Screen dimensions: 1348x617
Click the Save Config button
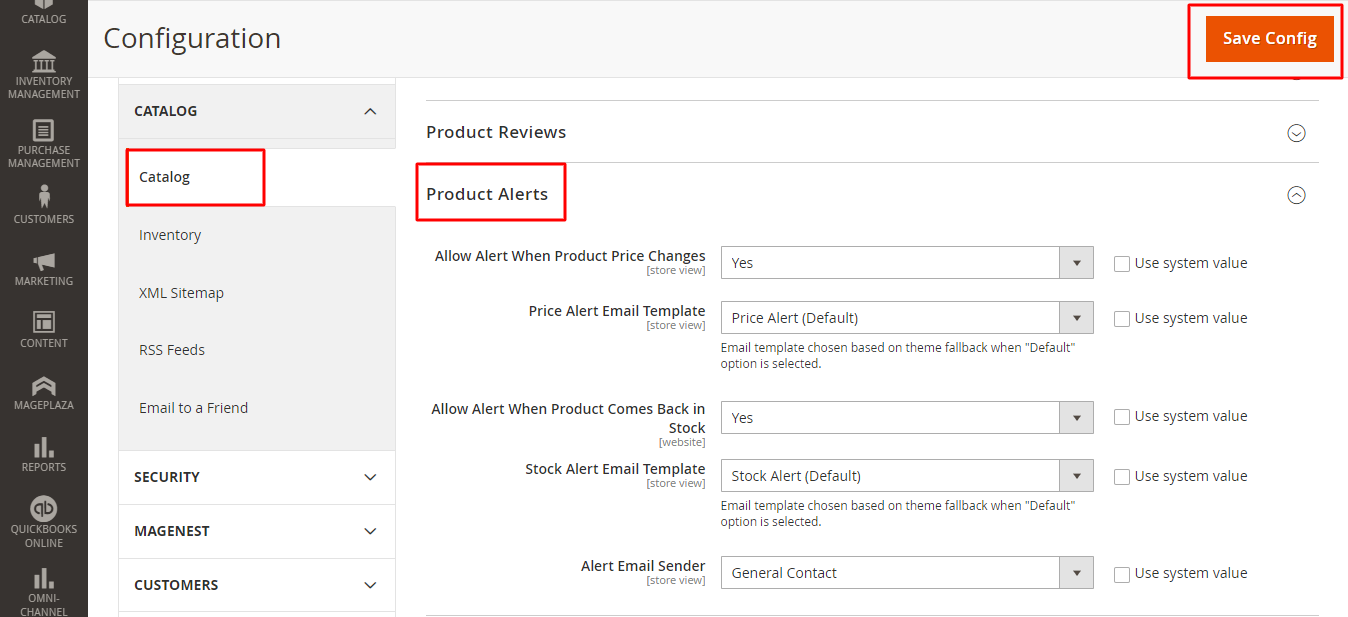click(1269, 39)
